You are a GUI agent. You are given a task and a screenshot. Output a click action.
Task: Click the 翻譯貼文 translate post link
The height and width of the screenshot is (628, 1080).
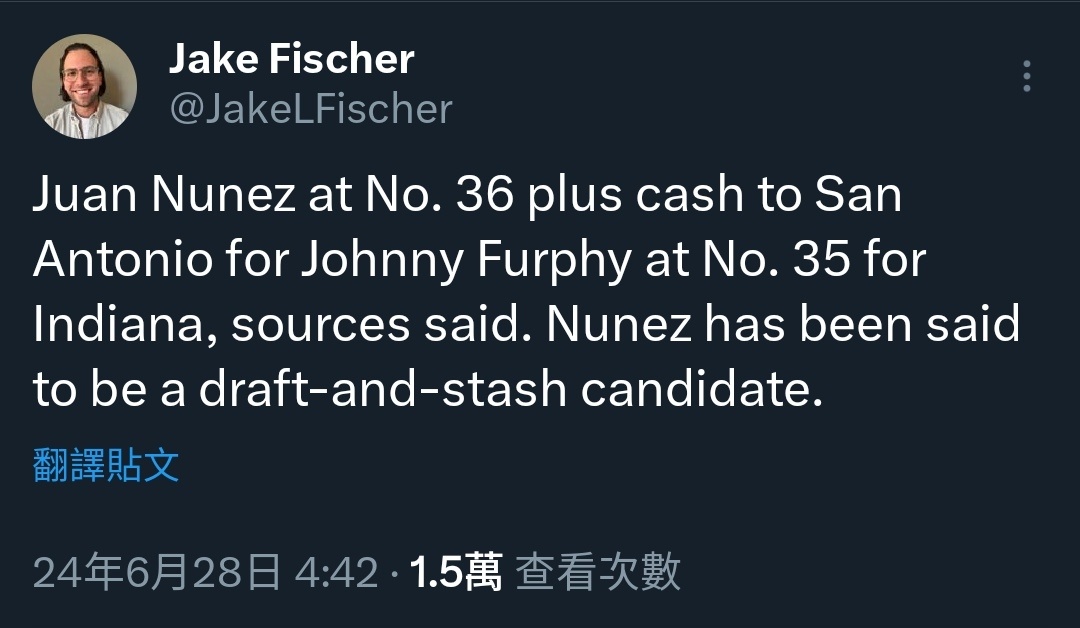[106, 466]
